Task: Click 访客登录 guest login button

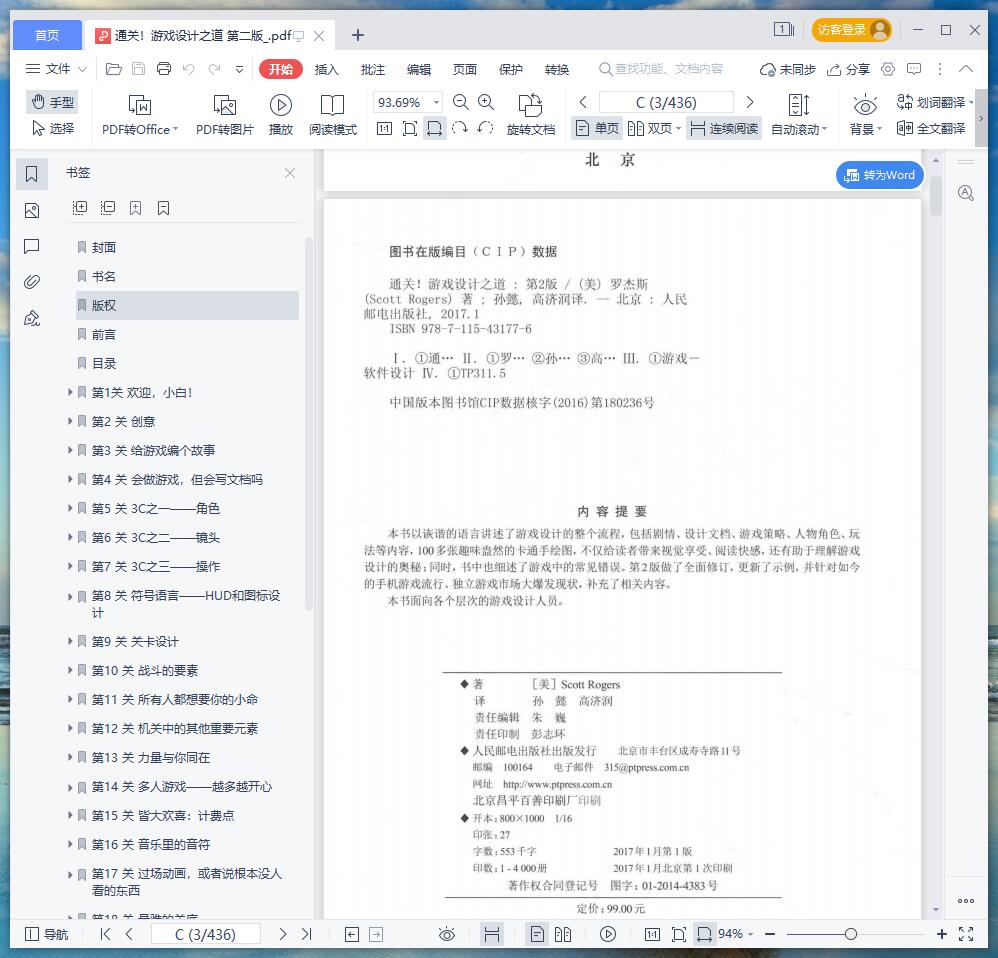Action: tap(851, 30)
